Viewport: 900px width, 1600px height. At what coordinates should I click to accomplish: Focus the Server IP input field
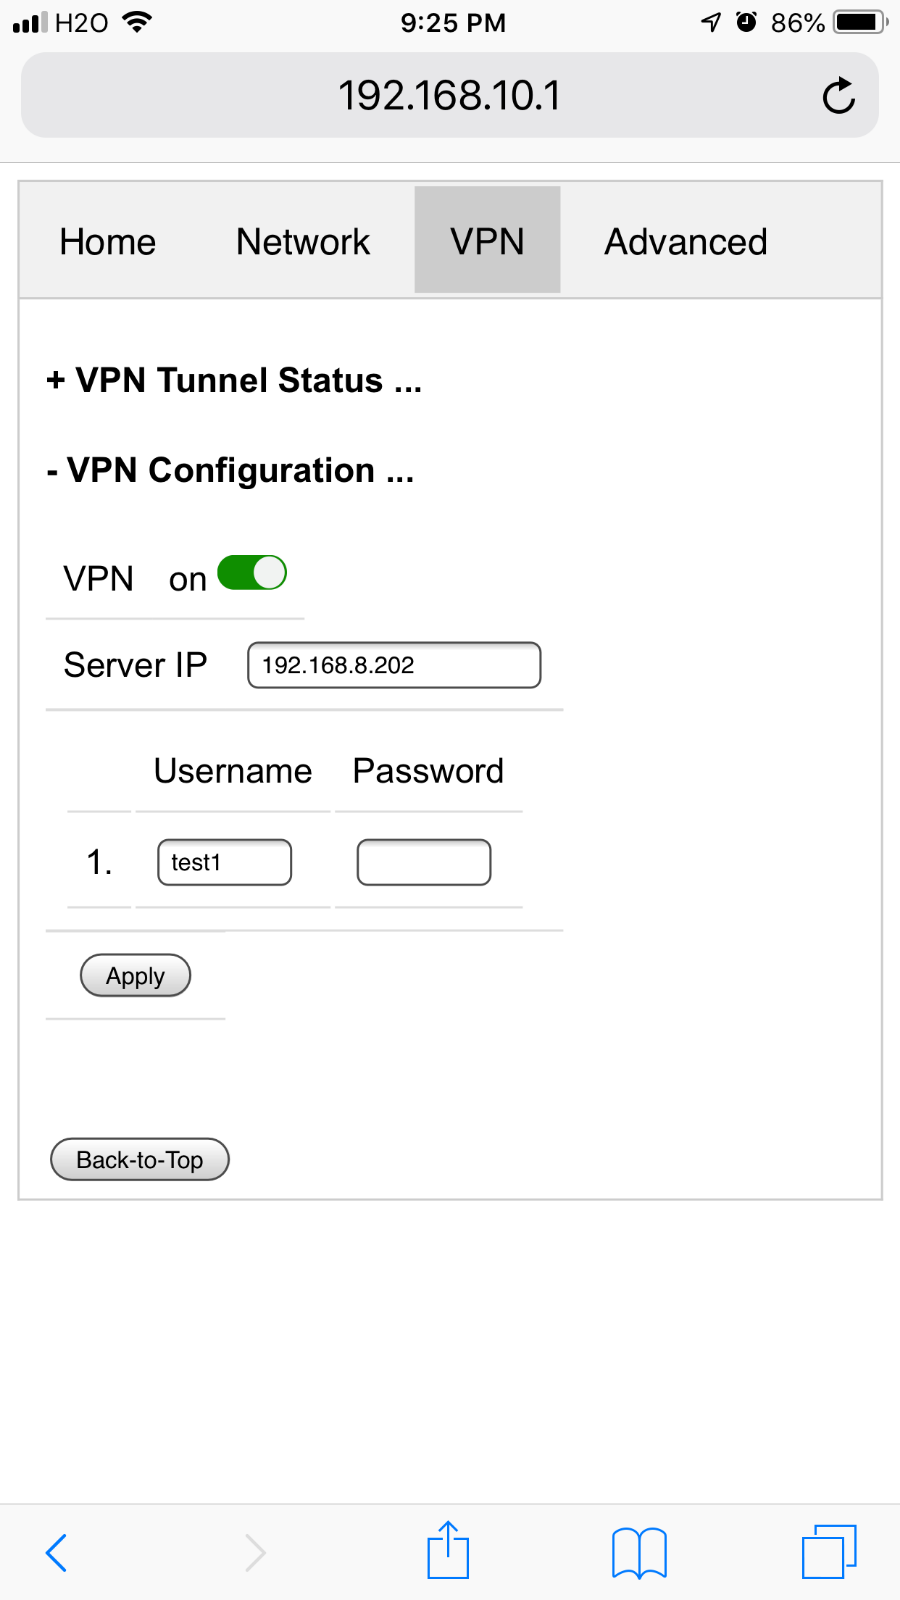click(394, 665)
